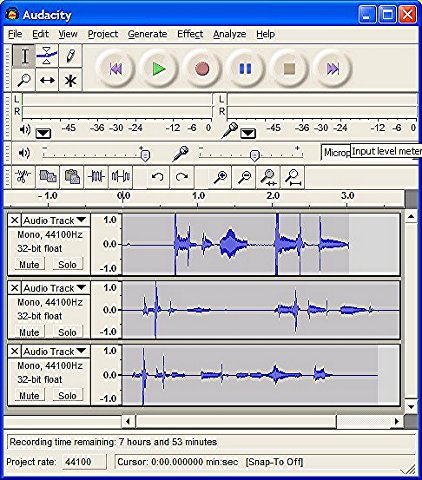Image resolution: width=422 pixels, height=480 pixels.
Task: Mute the first audio track
Action: coord(29,265)
